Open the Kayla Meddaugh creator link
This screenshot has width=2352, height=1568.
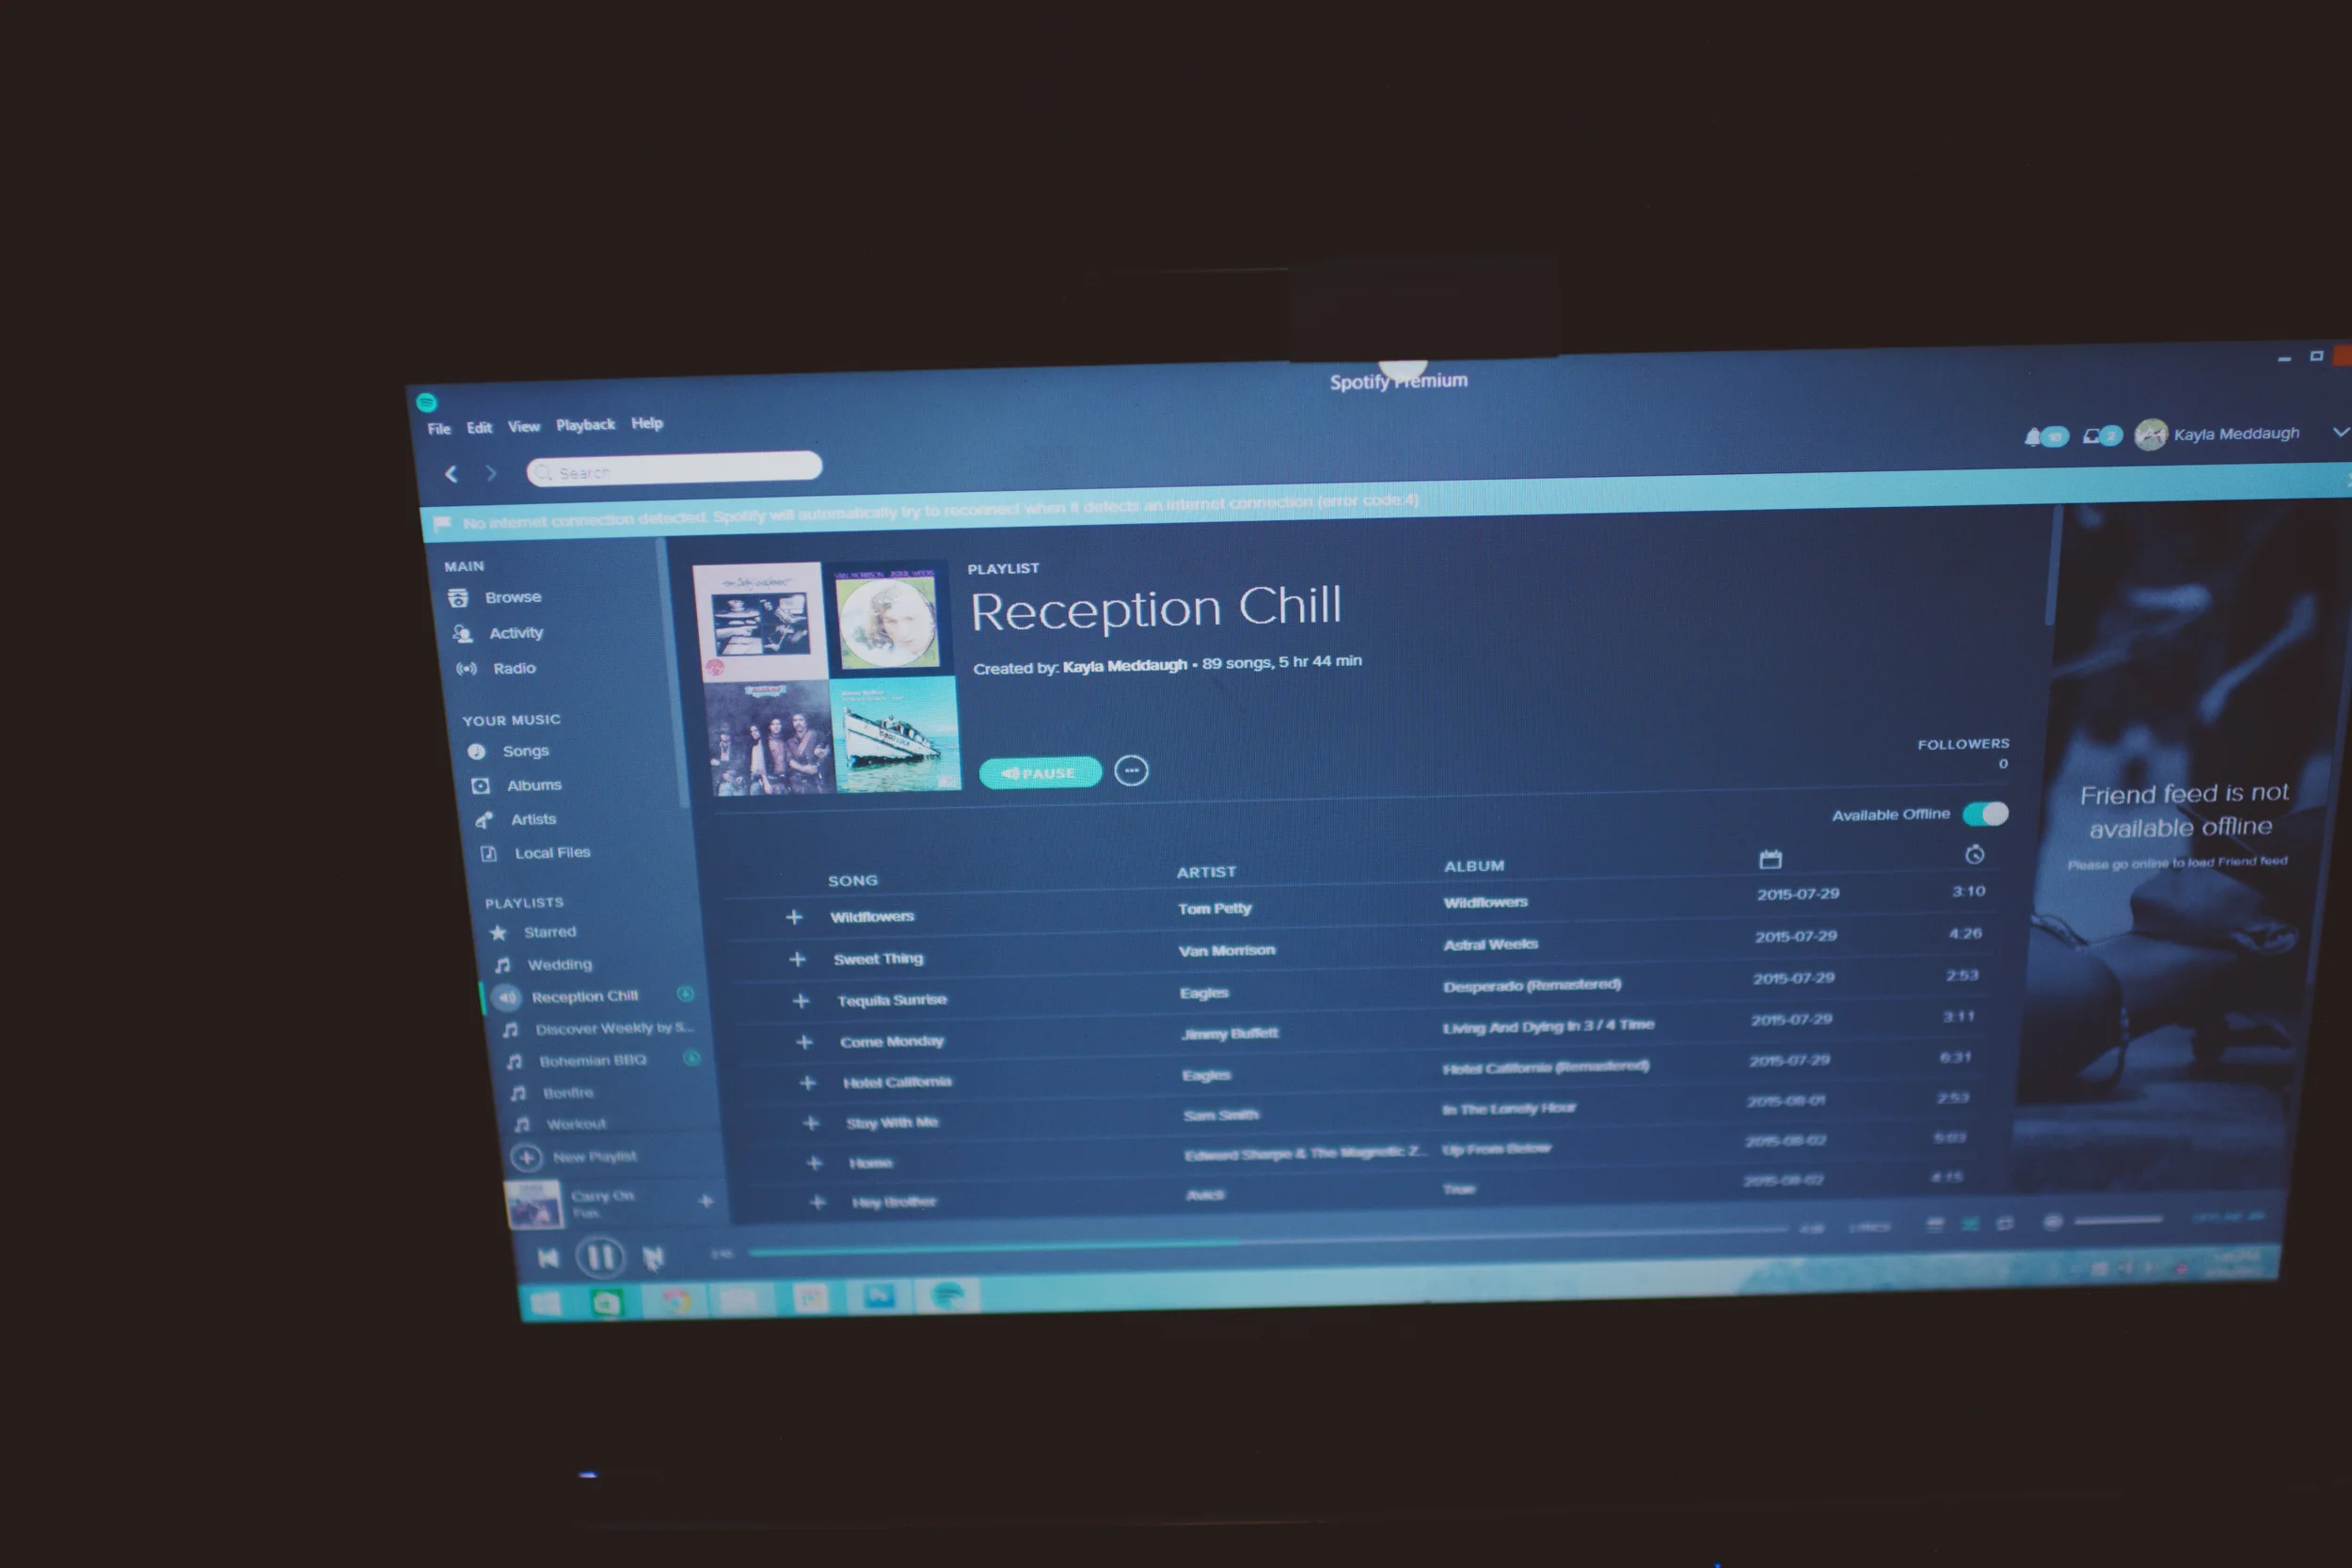click(x=1125, y=666)
